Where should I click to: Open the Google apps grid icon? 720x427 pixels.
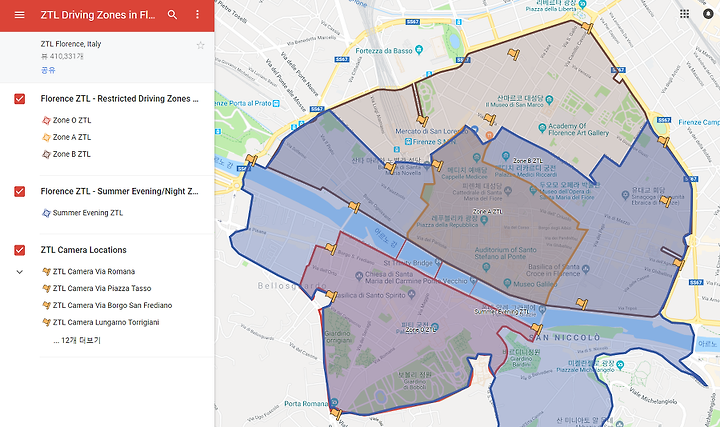tap(684, 13)
